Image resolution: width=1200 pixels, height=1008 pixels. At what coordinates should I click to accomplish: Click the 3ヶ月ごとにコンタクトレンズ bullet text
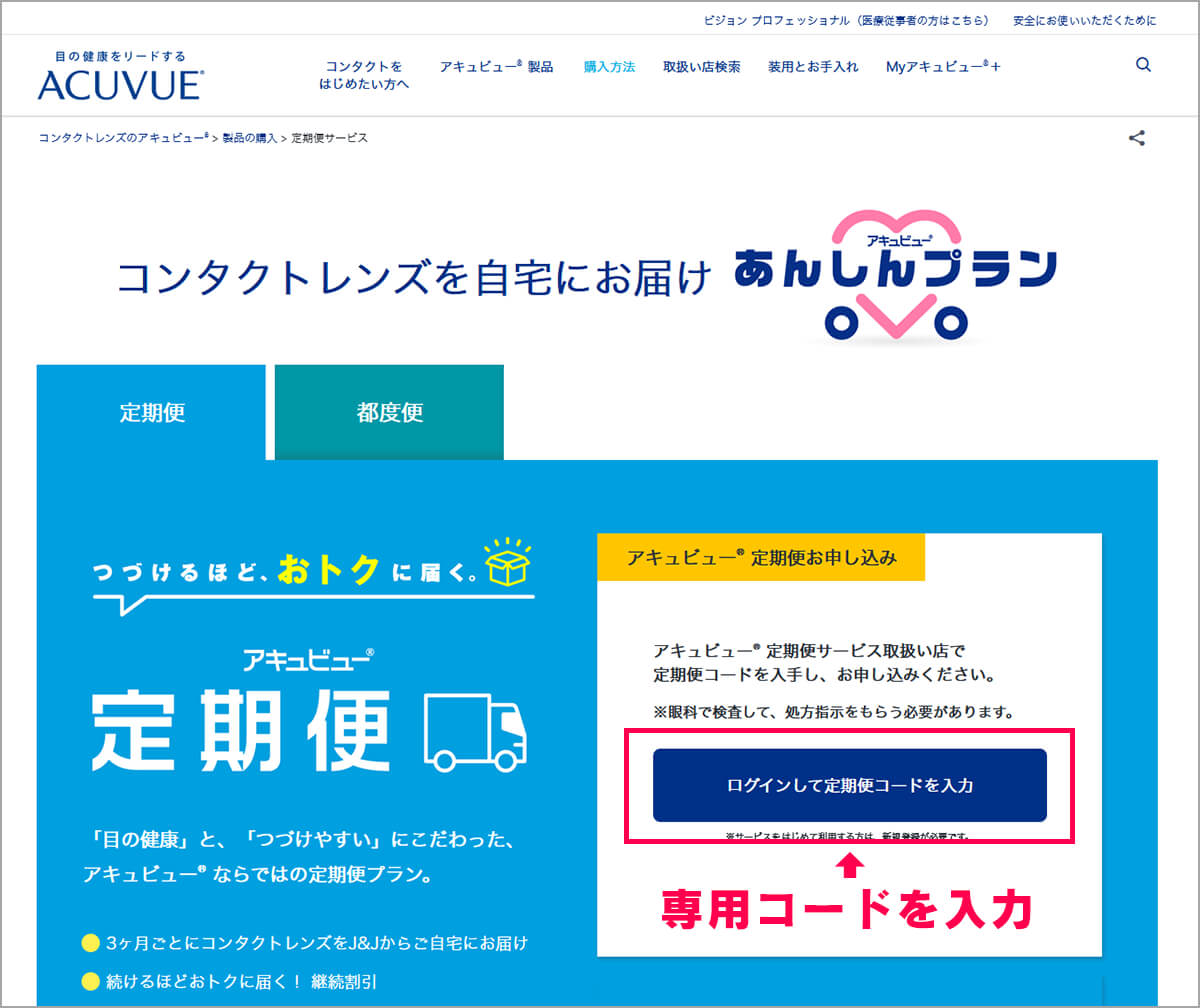(x=316, y=943)
